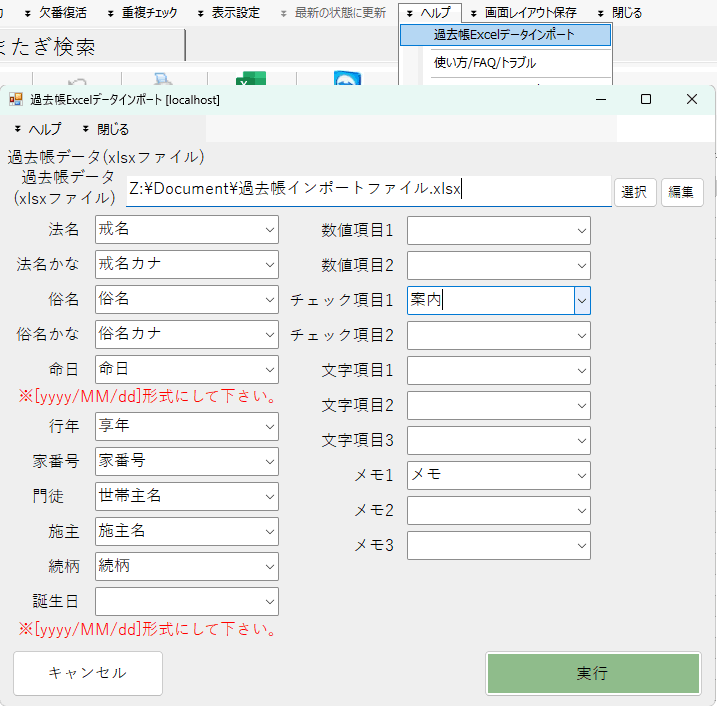The image size is (717, 706).
Task: Click the キャンセル button
Action: coord(88,673)
